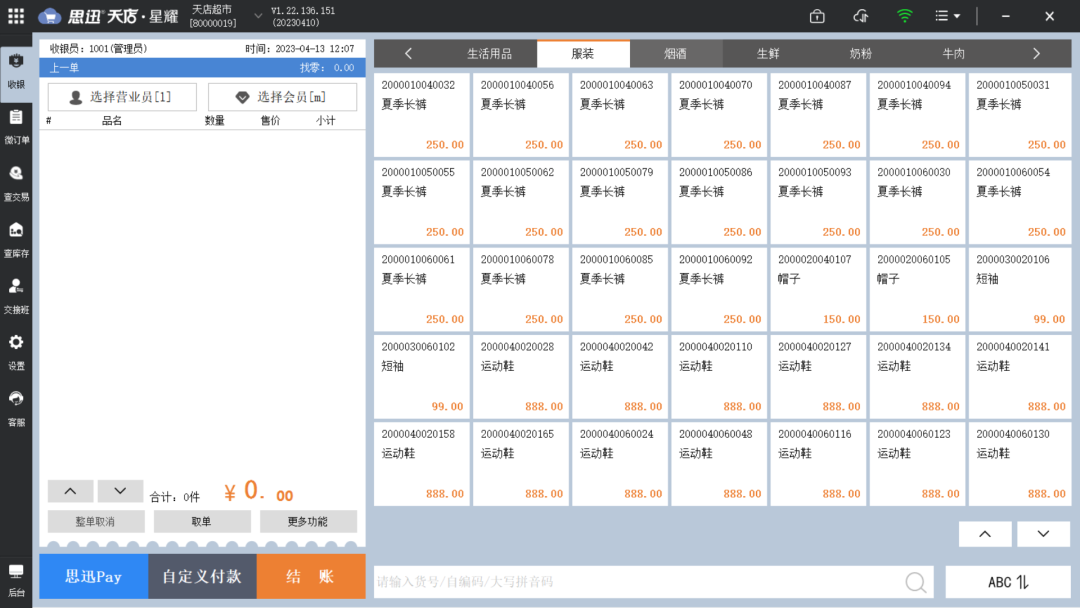
Task: Click the lock icon in the title bar
Action: (x=816, y=16)
